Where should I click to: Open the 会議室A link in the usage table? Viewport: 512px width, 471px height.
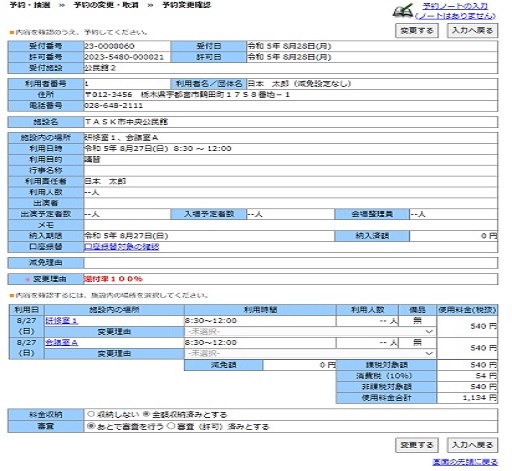tap(62, 342)
